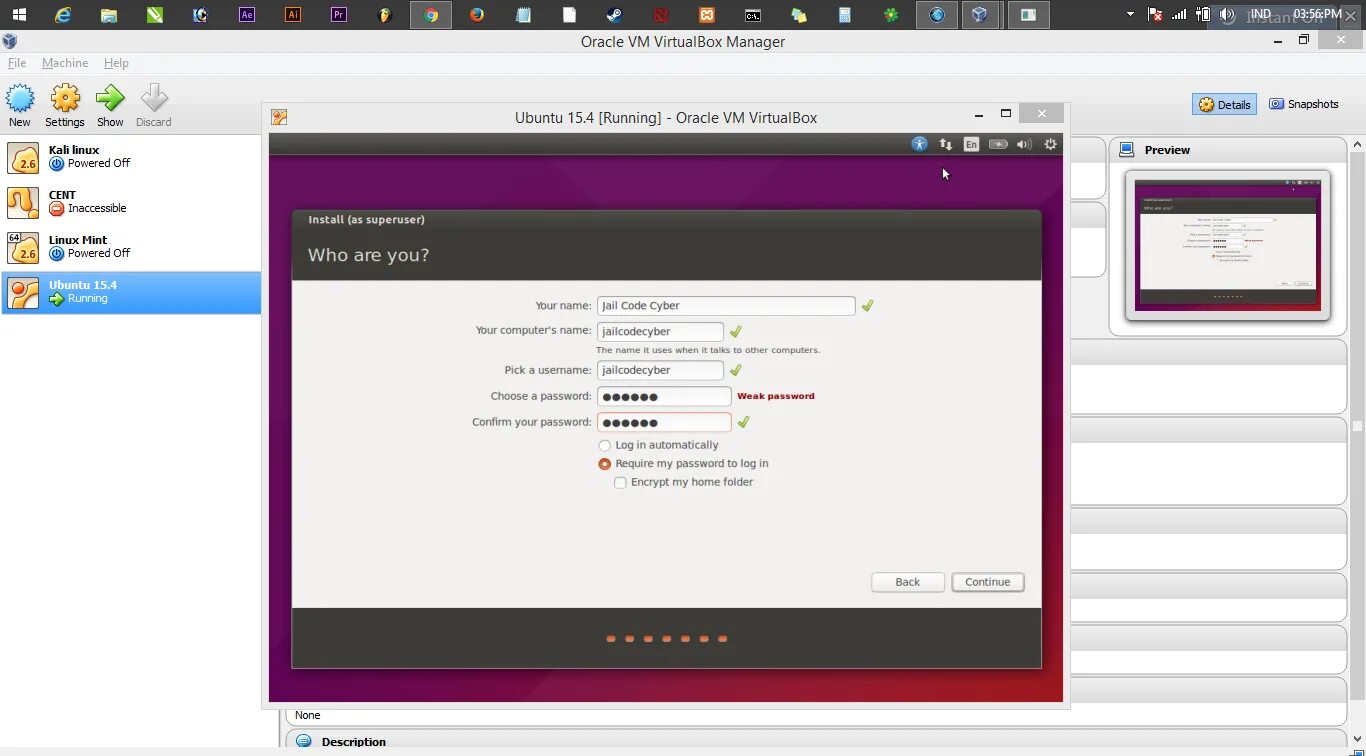Image resolution: width=1366 pixels, height=756 pixels.
Task: Show hidden tray icons arrow
Action: [1130, 15]
